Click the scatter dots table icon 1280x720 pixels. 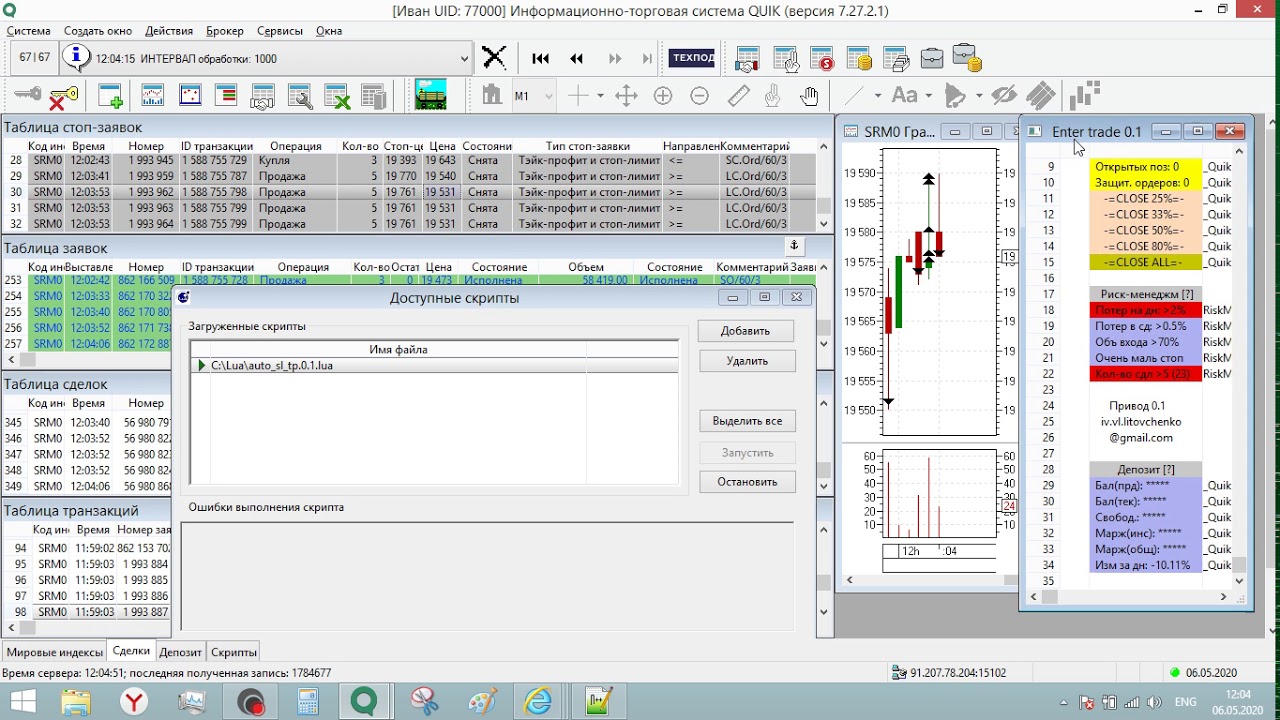(x=190, y=96)
